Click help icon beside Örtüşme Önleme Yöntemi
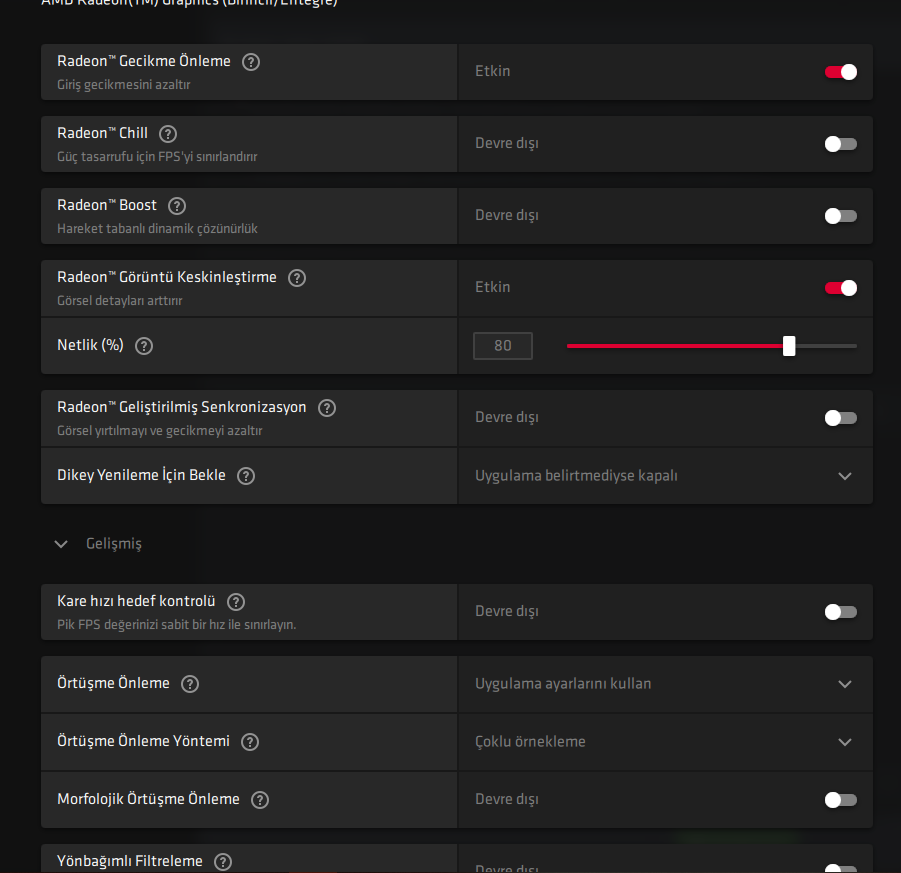This screenshot has height=873, width=901. (x=250, y=742)
